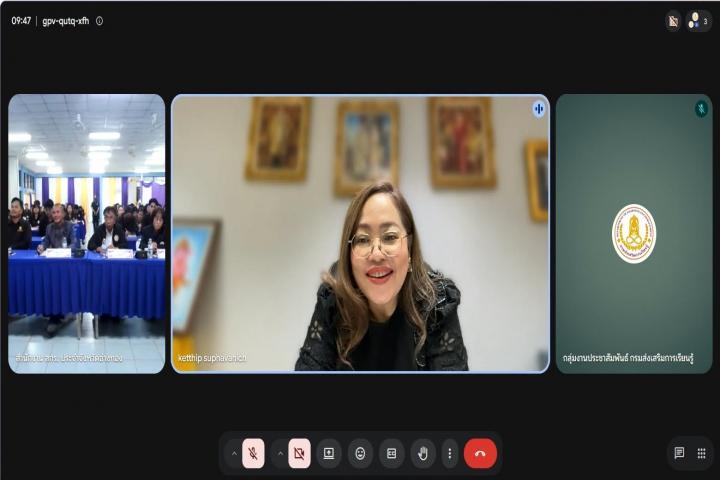Click the meeting details info icon
Image resolution: width=720 pixels, height=480 pixels.
tap(100, 21)
